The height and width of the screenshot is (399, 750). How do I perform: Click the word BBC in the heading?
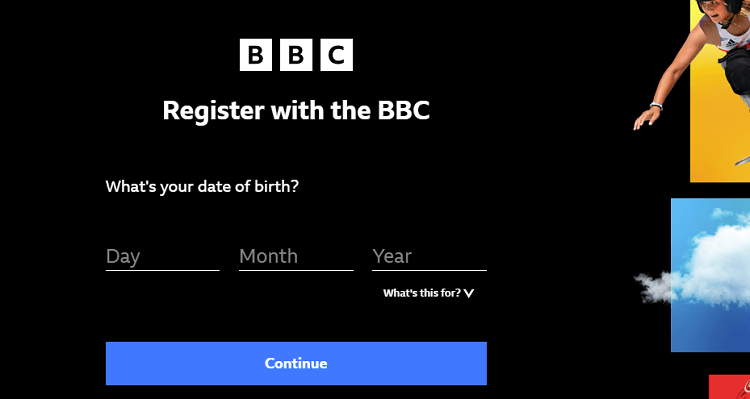pos(404,111)
